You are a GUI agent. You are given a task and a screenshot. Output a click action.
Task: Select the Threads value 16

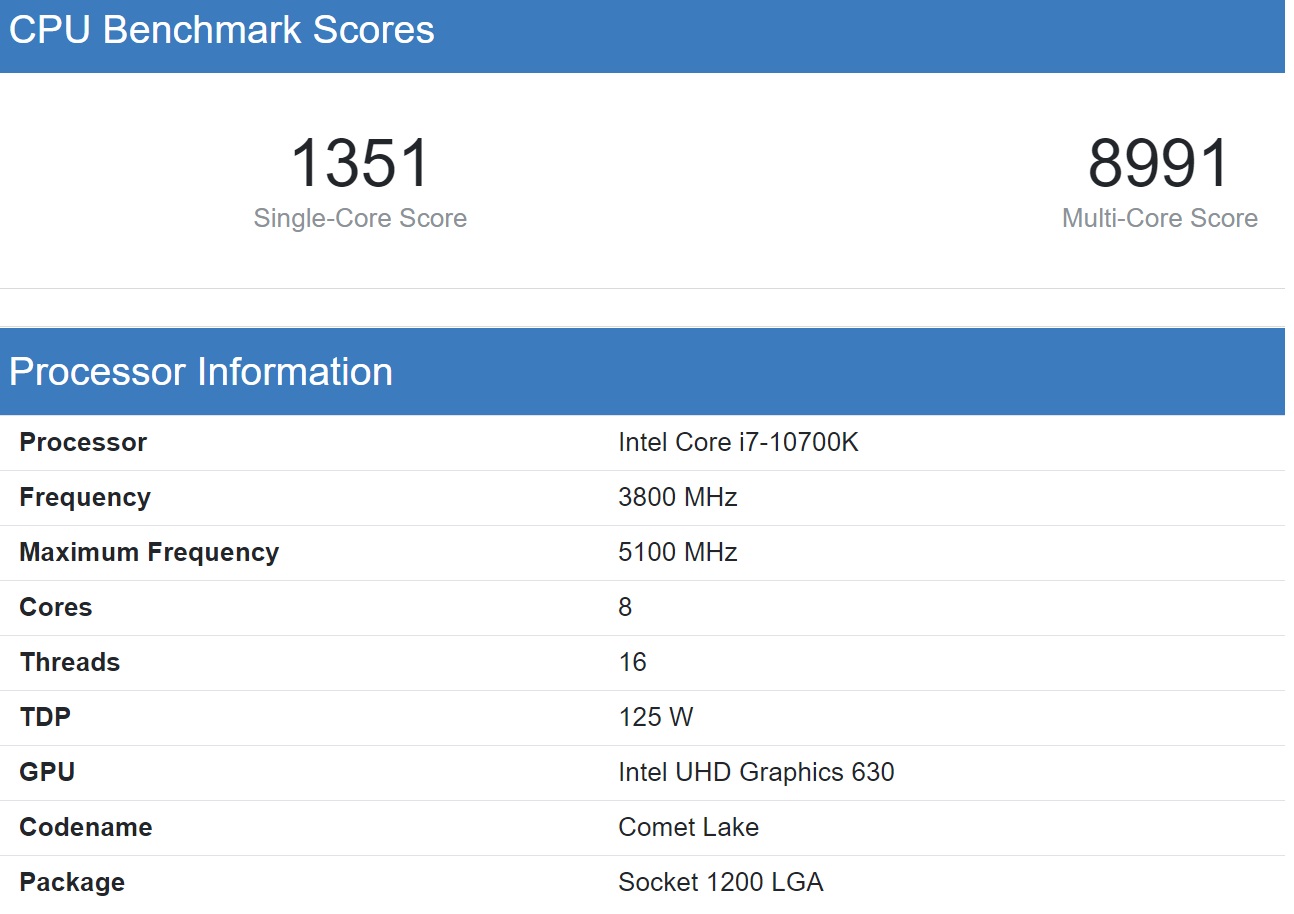pyautogui.click(x=633, y=662)
